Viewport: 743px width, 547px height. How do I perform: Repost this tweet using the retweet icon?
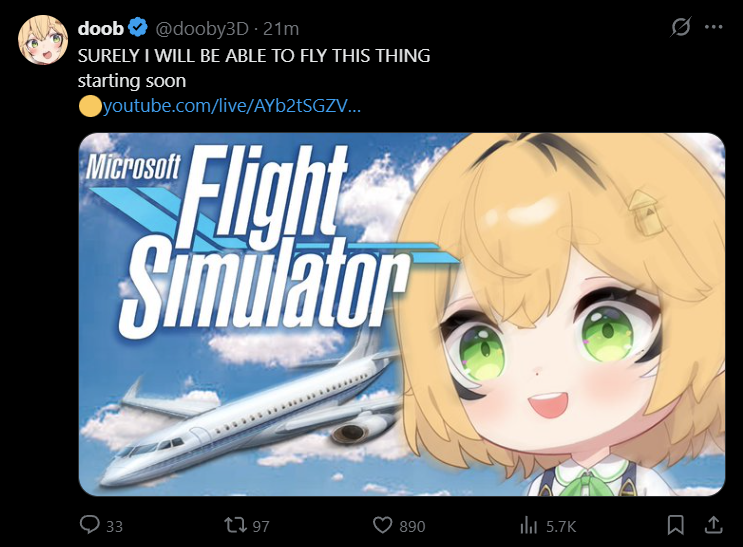pos(235,525)
